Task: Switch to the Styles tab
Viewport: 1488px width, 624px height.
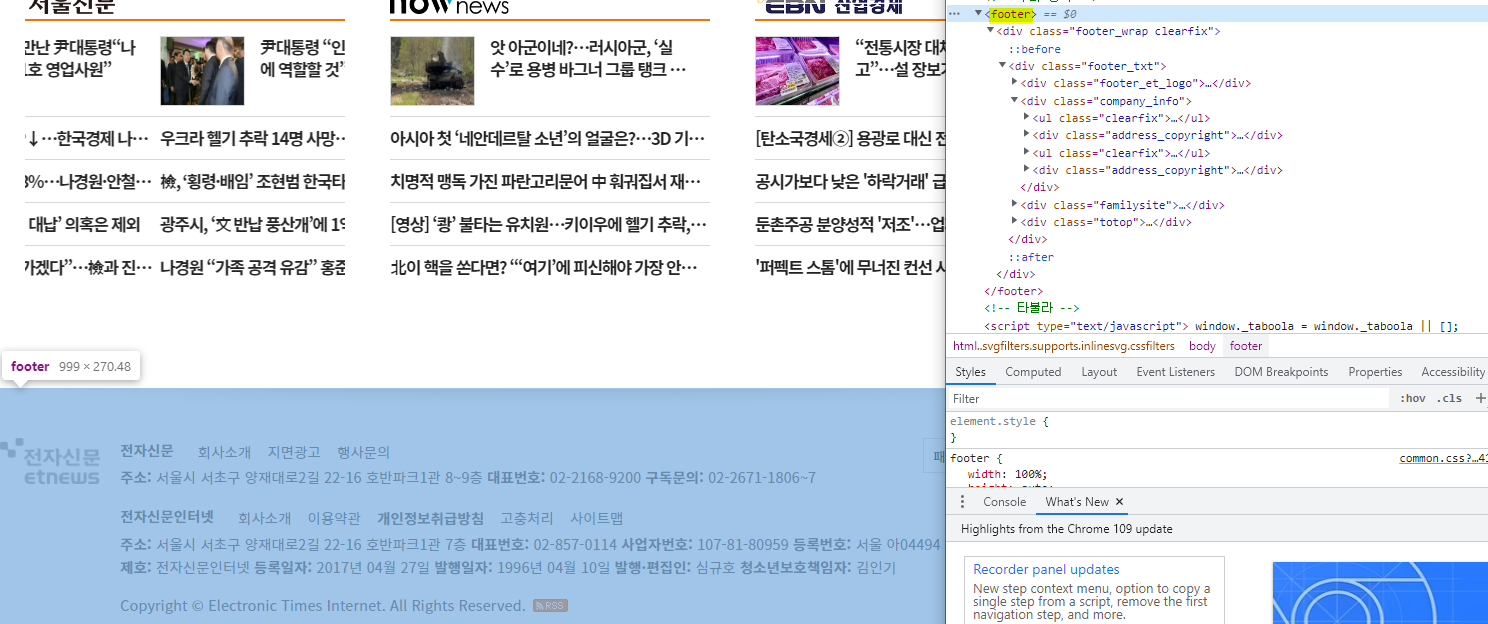Action: click(x=970, y=372)
